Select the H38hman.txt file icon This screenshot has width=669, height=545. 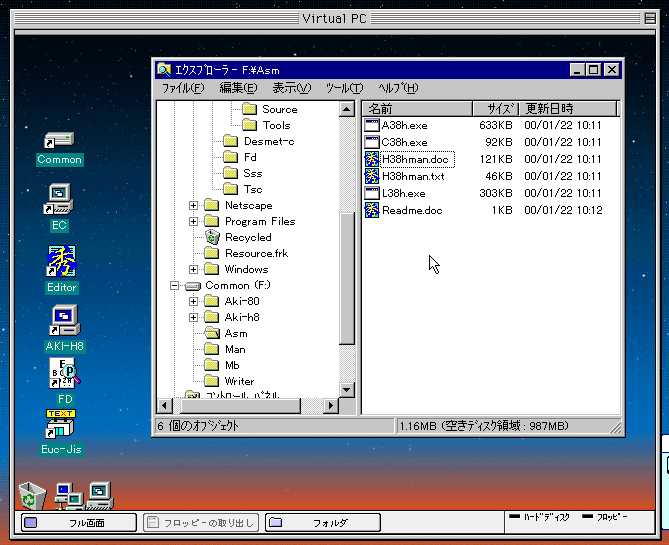point(372,176)
